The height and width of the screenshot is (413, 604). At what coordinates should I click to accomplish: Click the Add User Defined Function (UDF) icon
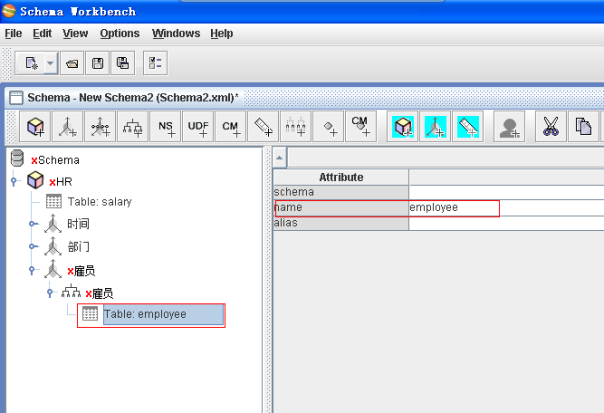click(198, 127)
